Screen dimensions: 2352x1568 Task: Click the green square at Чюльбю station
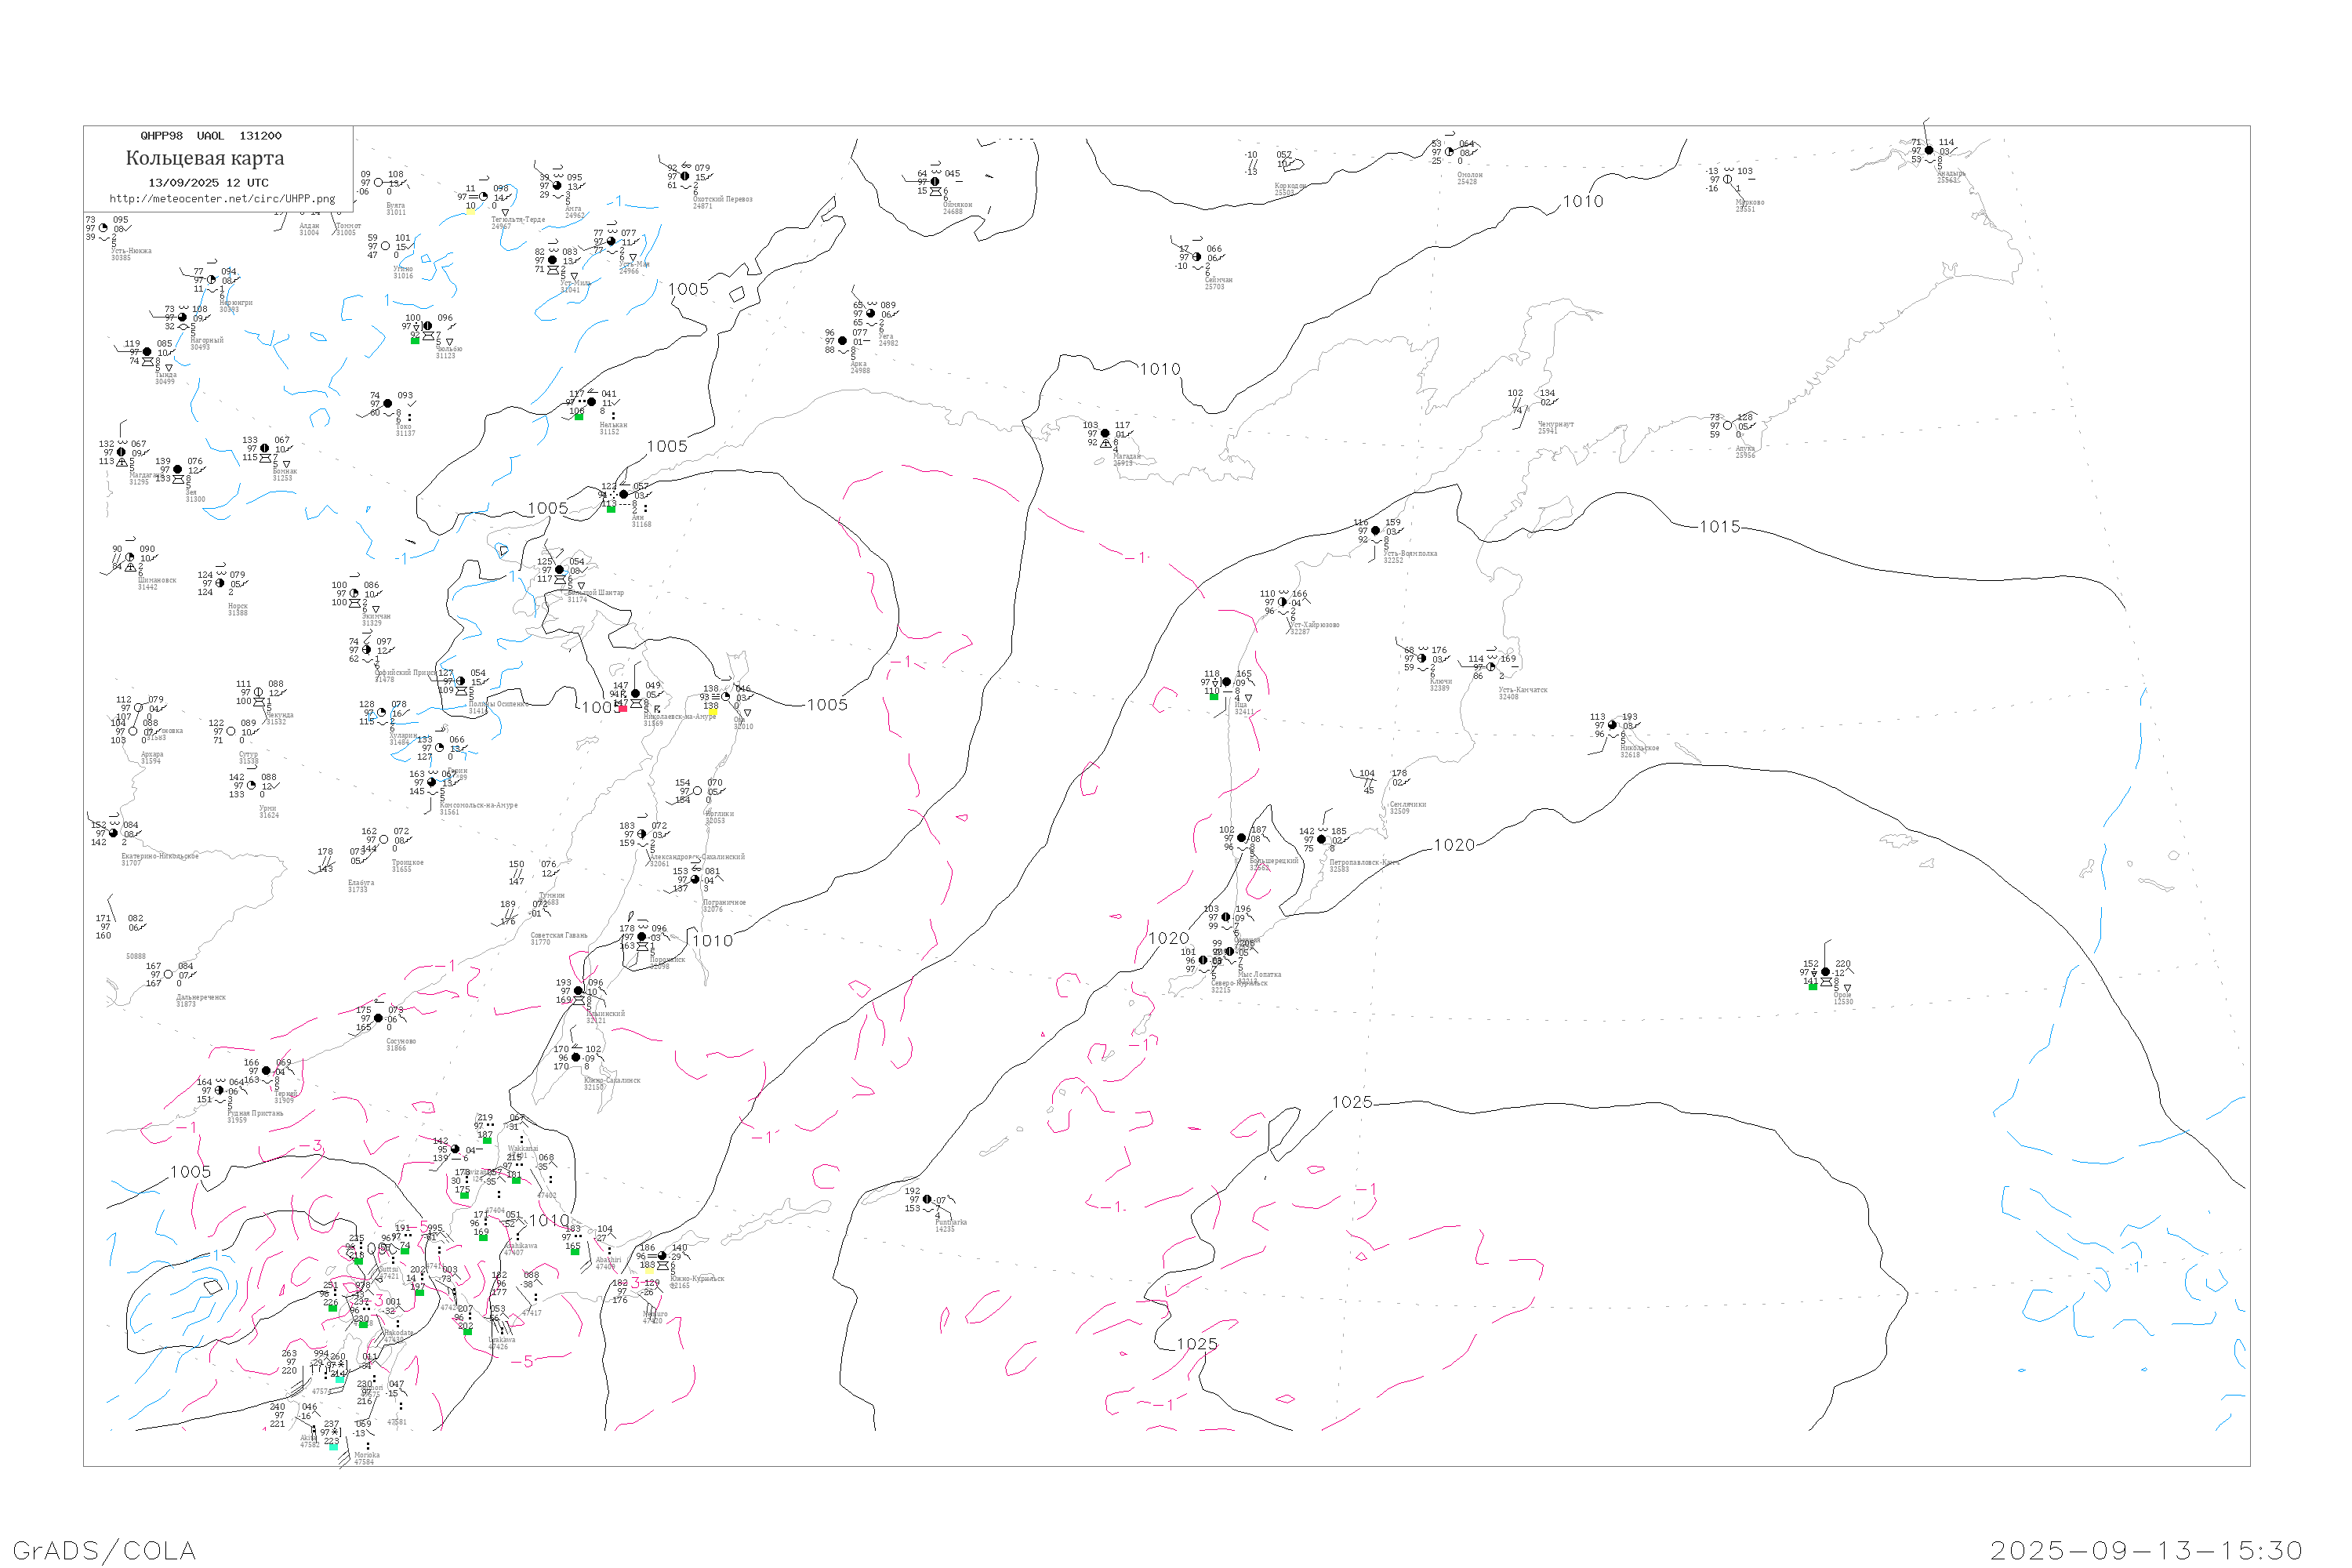415,341
